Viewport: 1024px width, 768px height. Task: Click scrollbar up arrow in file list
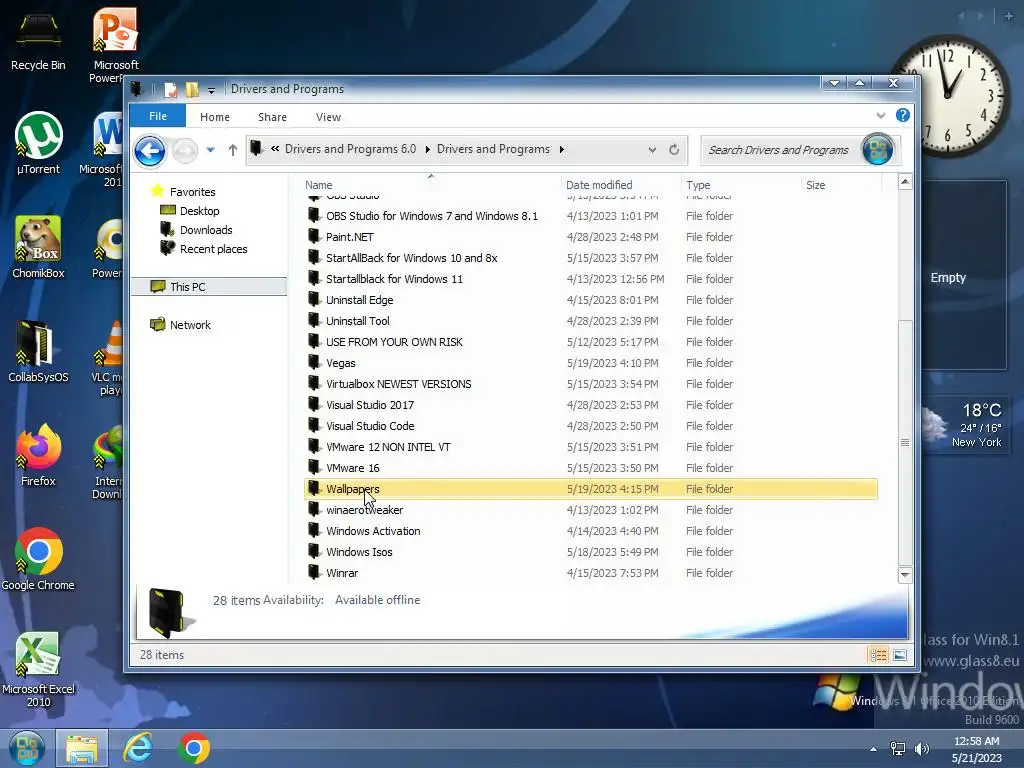(904, 182)
